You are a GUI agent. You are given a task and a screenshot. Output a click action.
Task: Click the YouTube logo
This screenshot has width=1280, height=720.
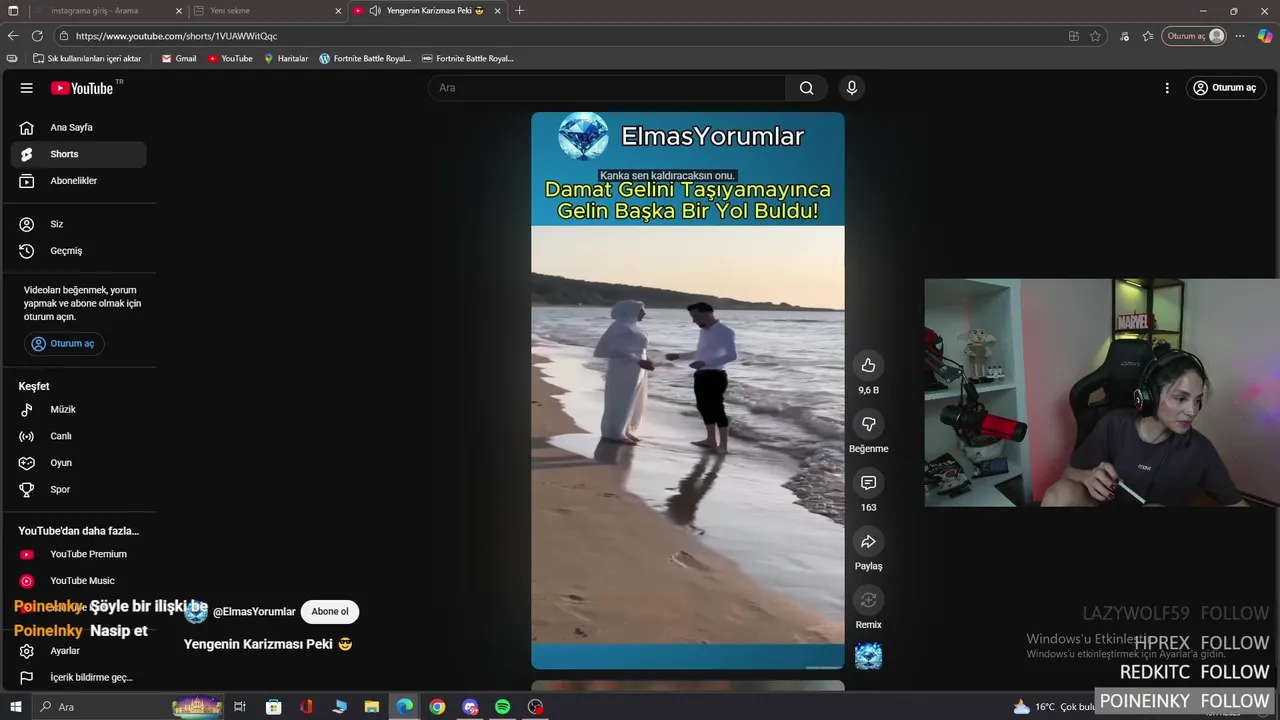(82, 88)
